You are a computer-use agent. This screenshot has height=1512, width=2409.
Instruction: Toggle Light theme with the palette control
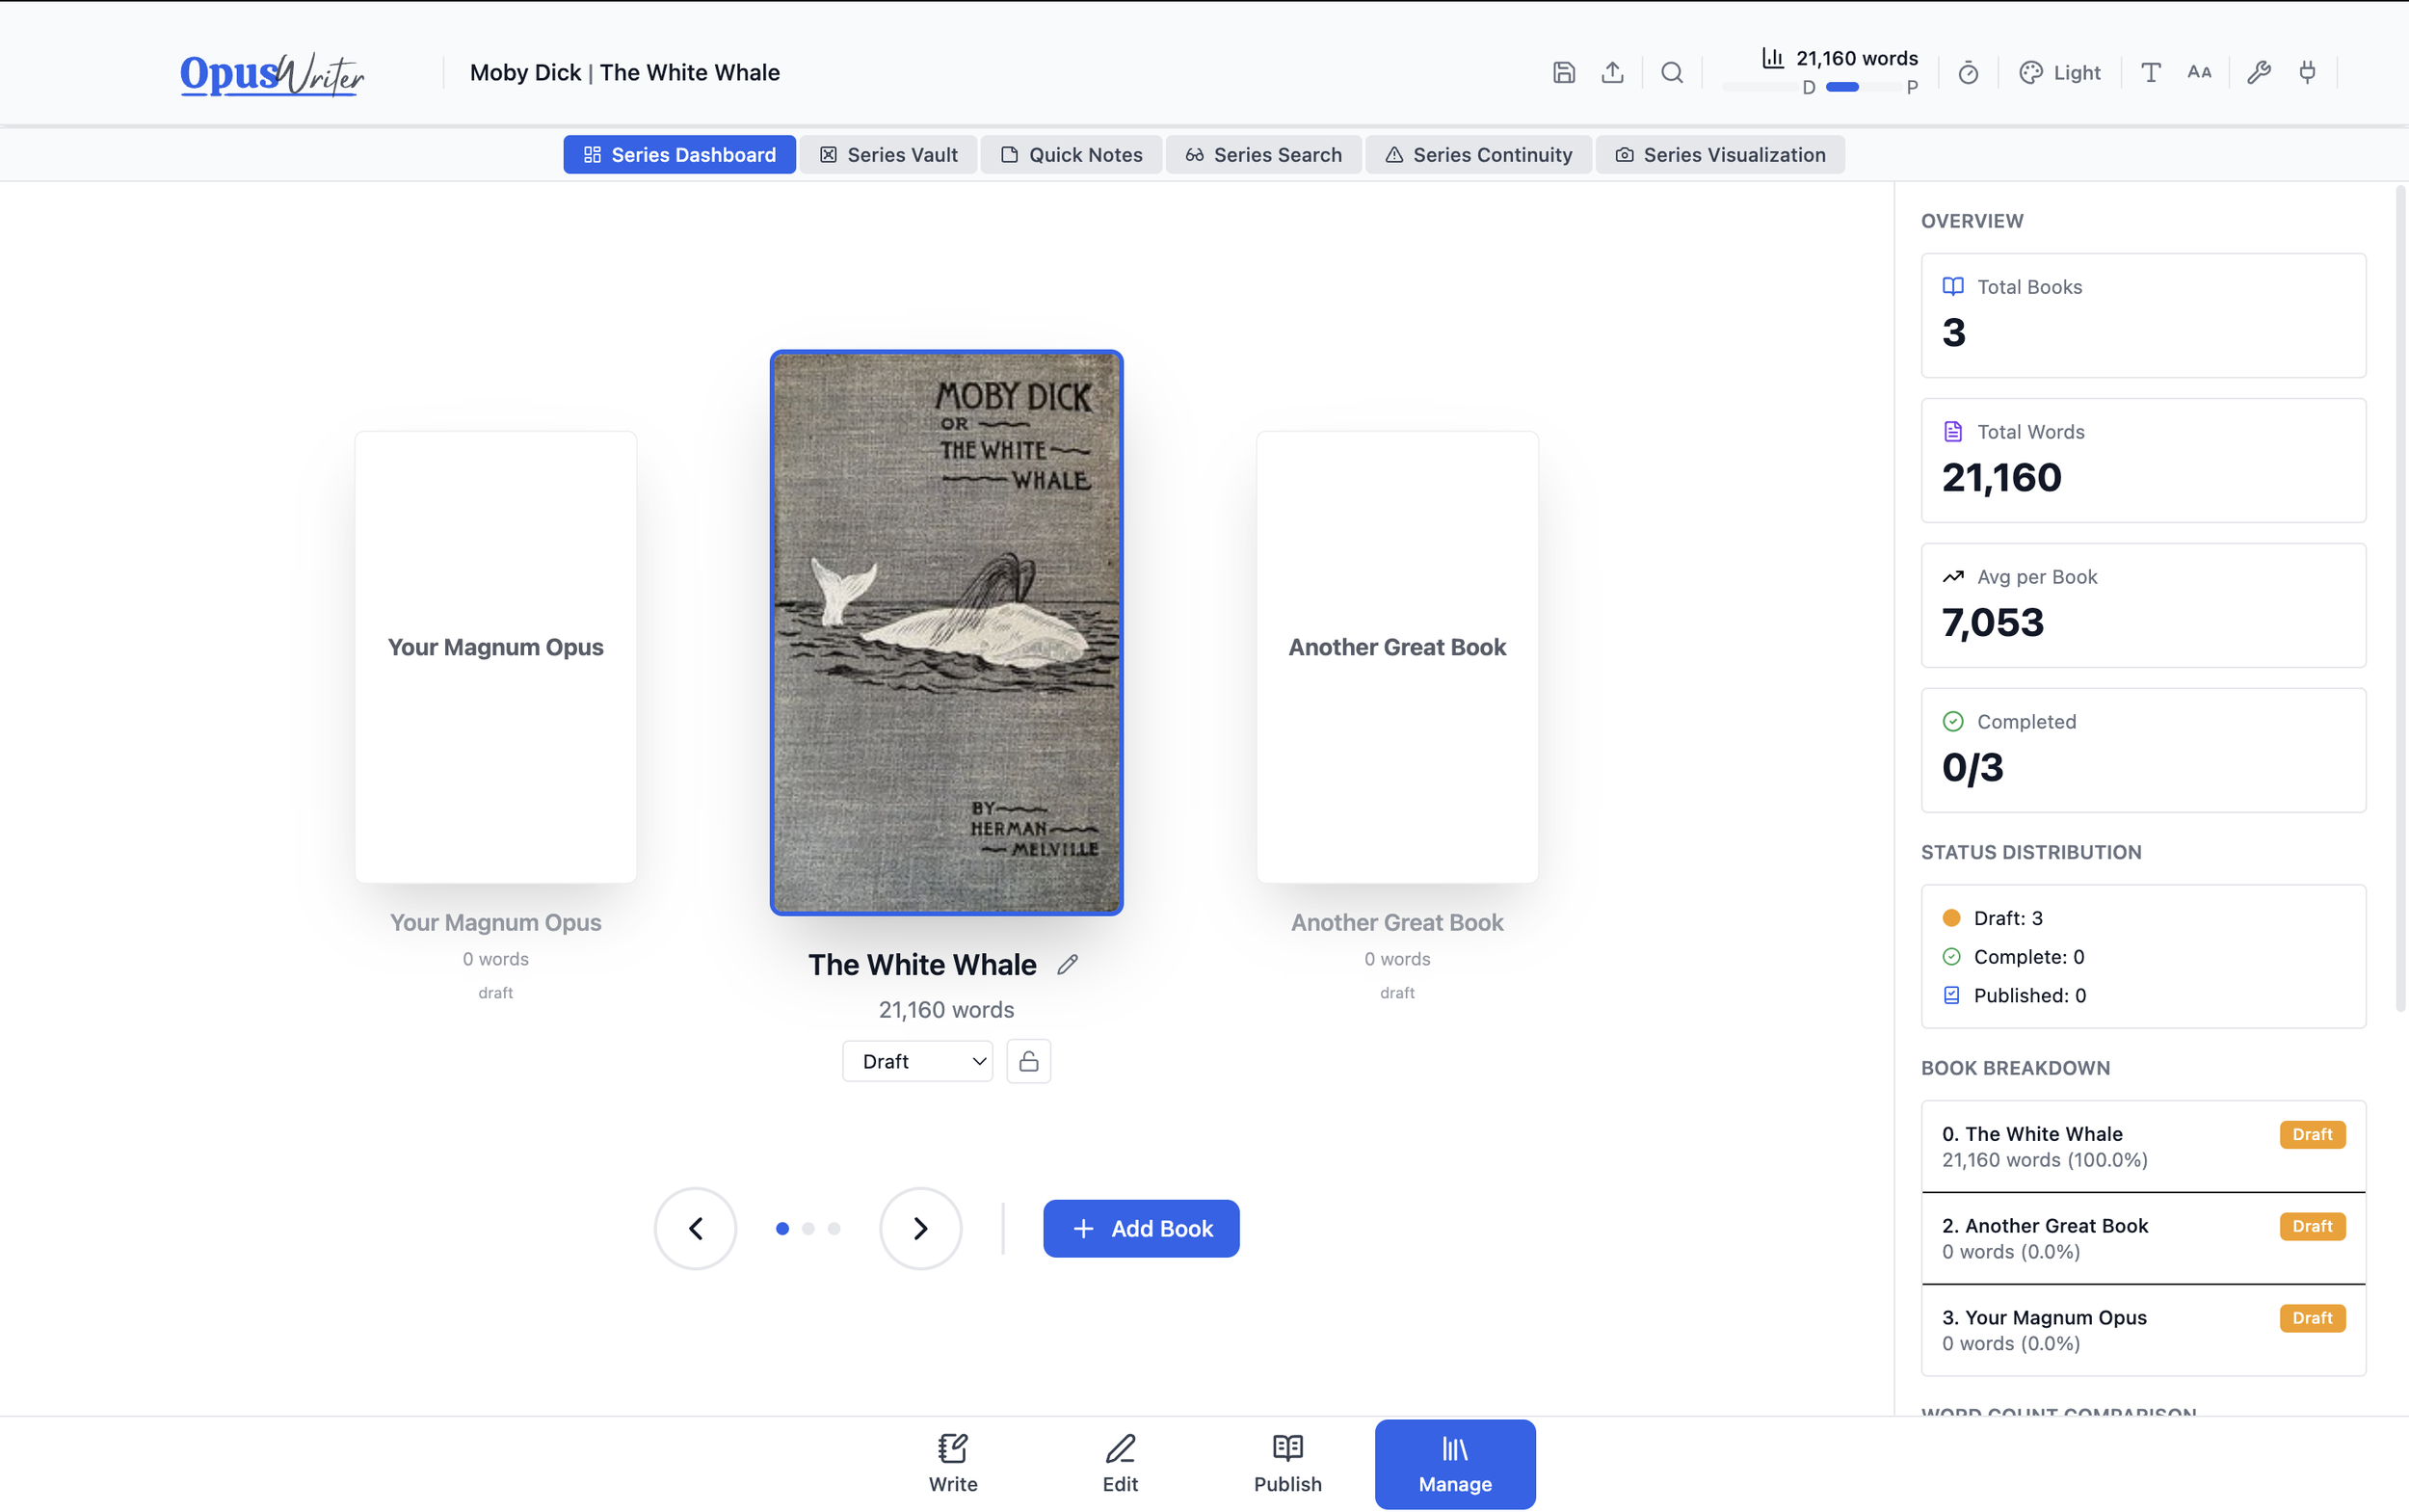tap(2060, 72)
